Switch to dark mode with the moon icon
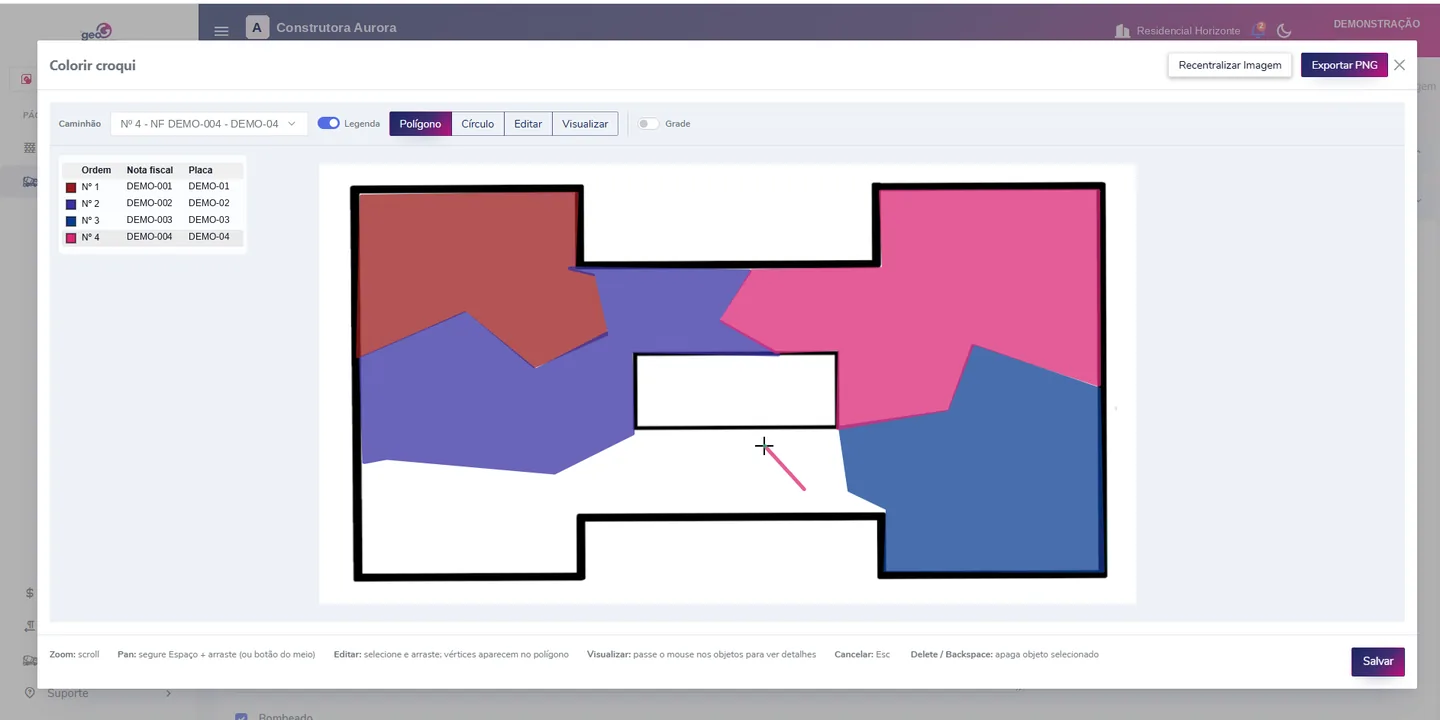Screen dimensions: 1440x720 point(1284,31)
